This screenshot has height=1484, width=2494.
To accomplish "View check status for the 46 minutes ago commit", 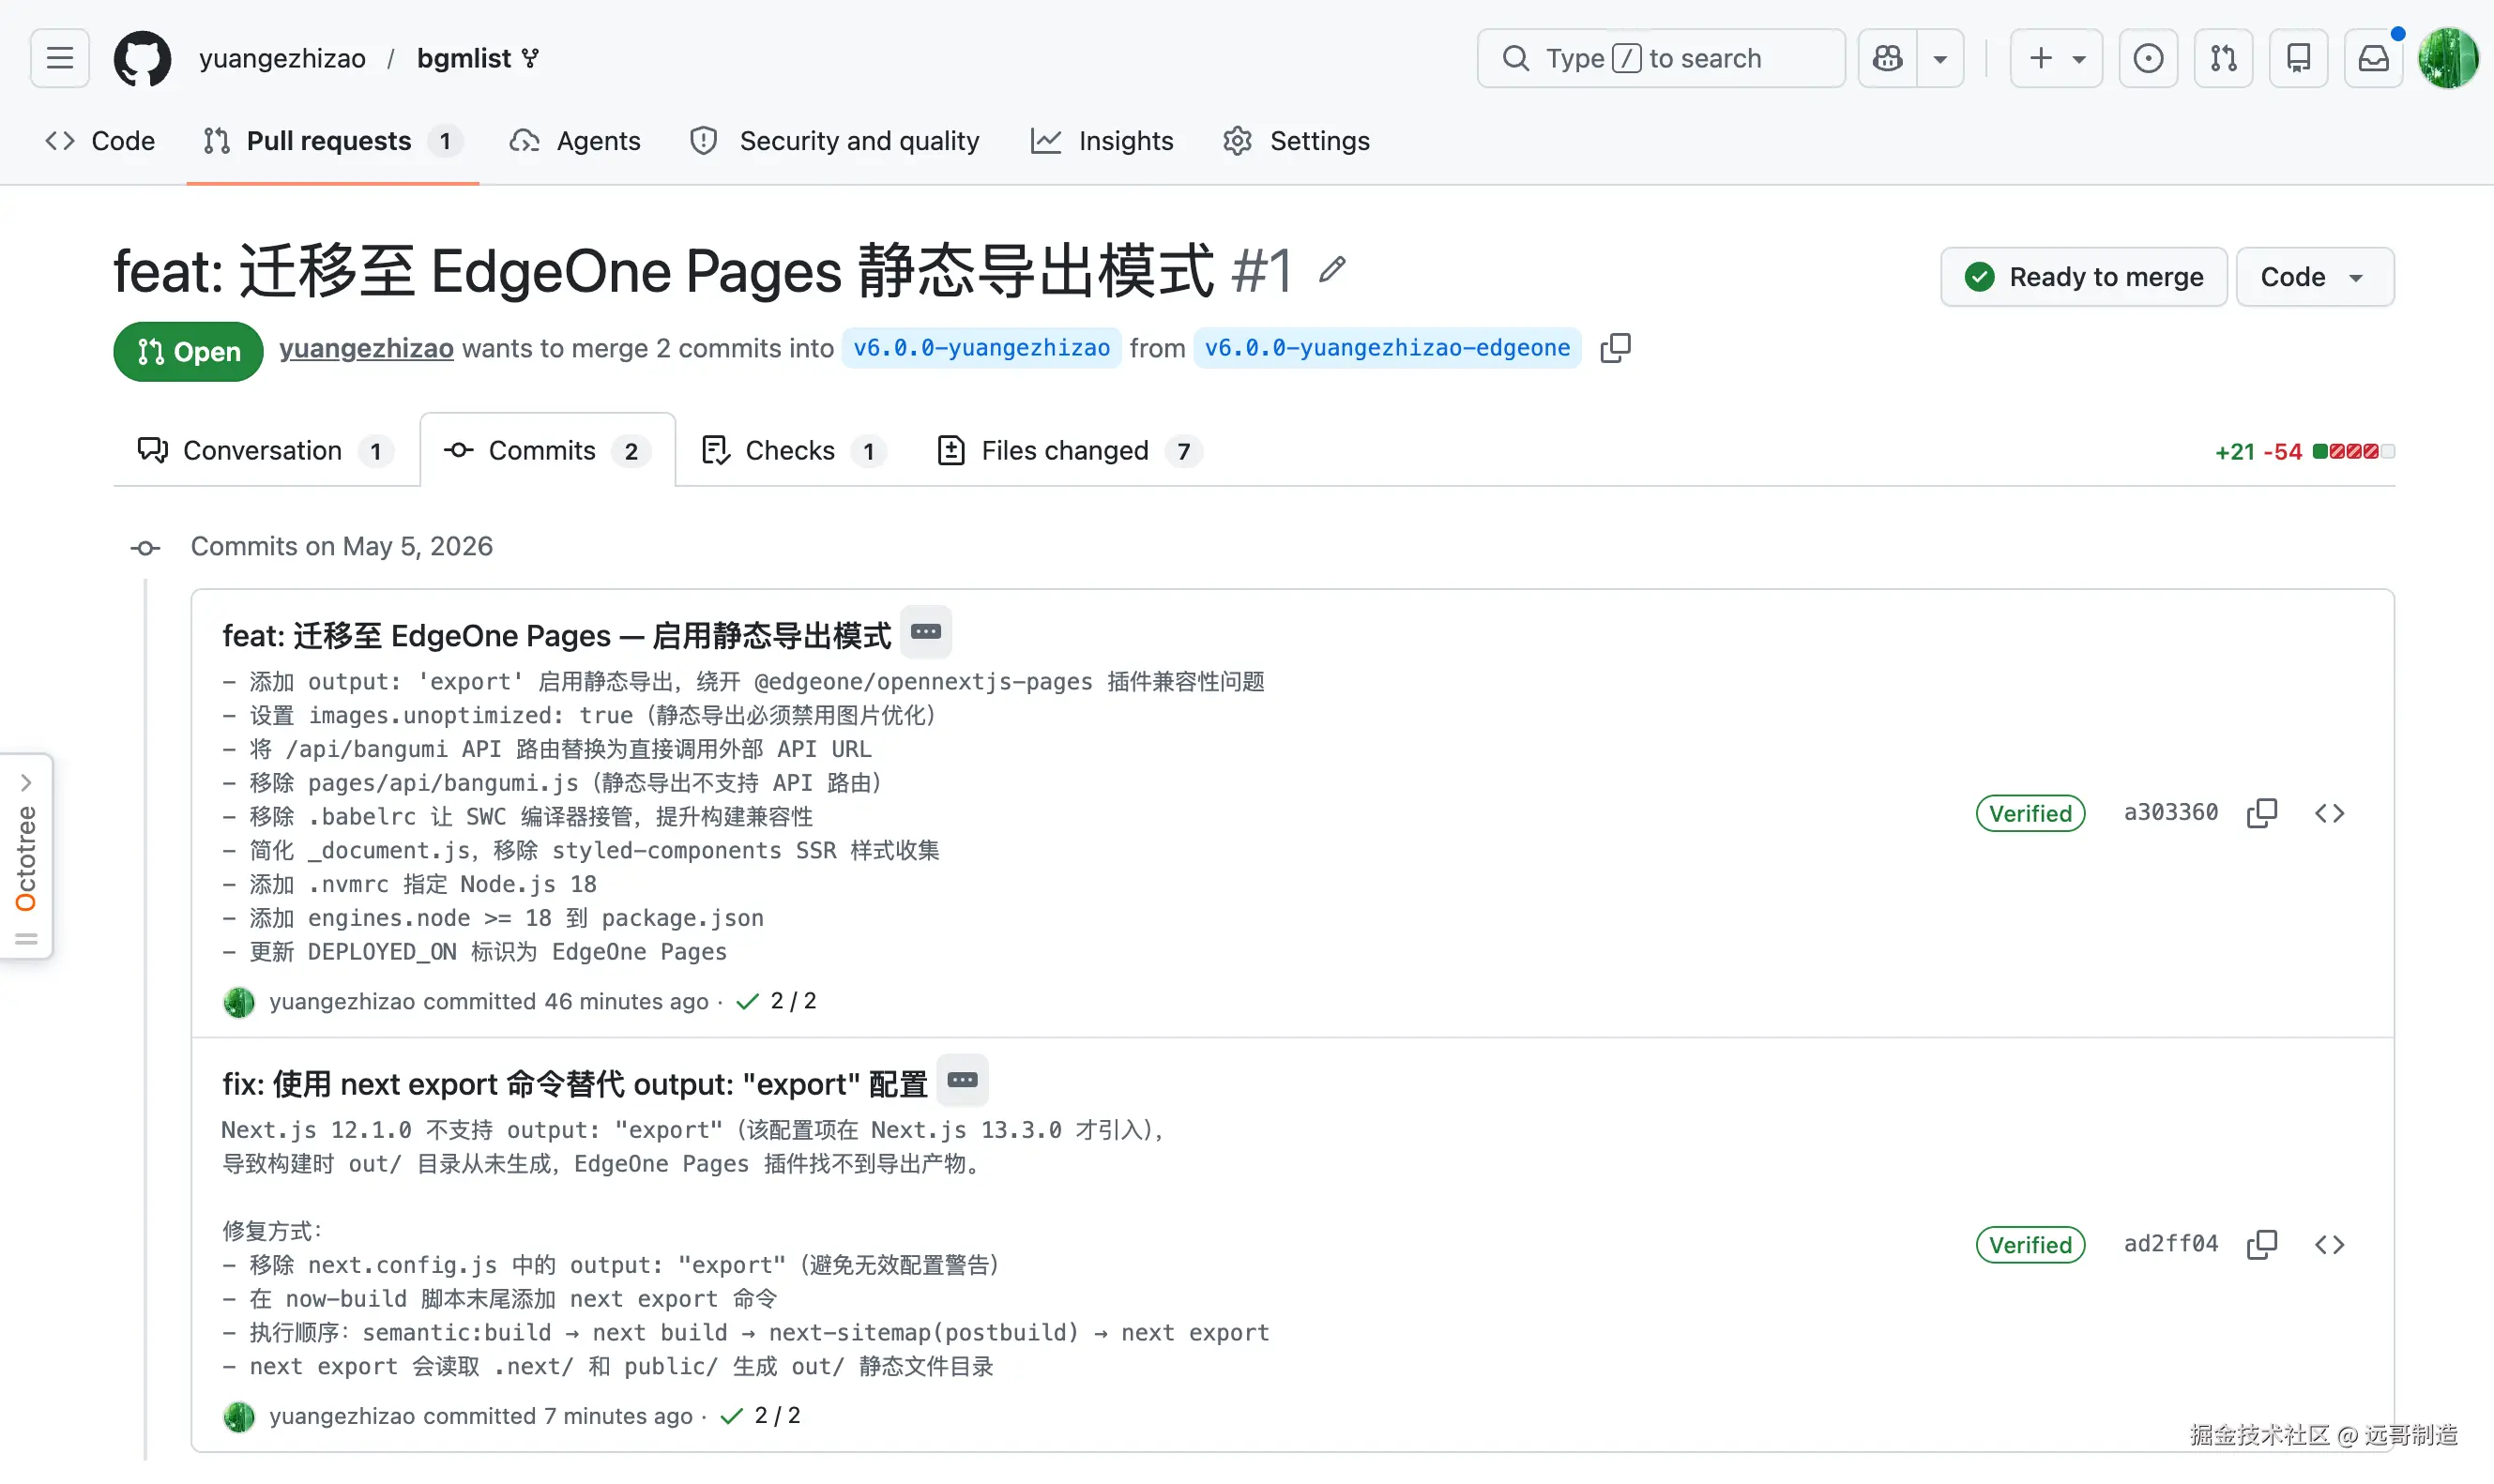I will (776, 1001).
